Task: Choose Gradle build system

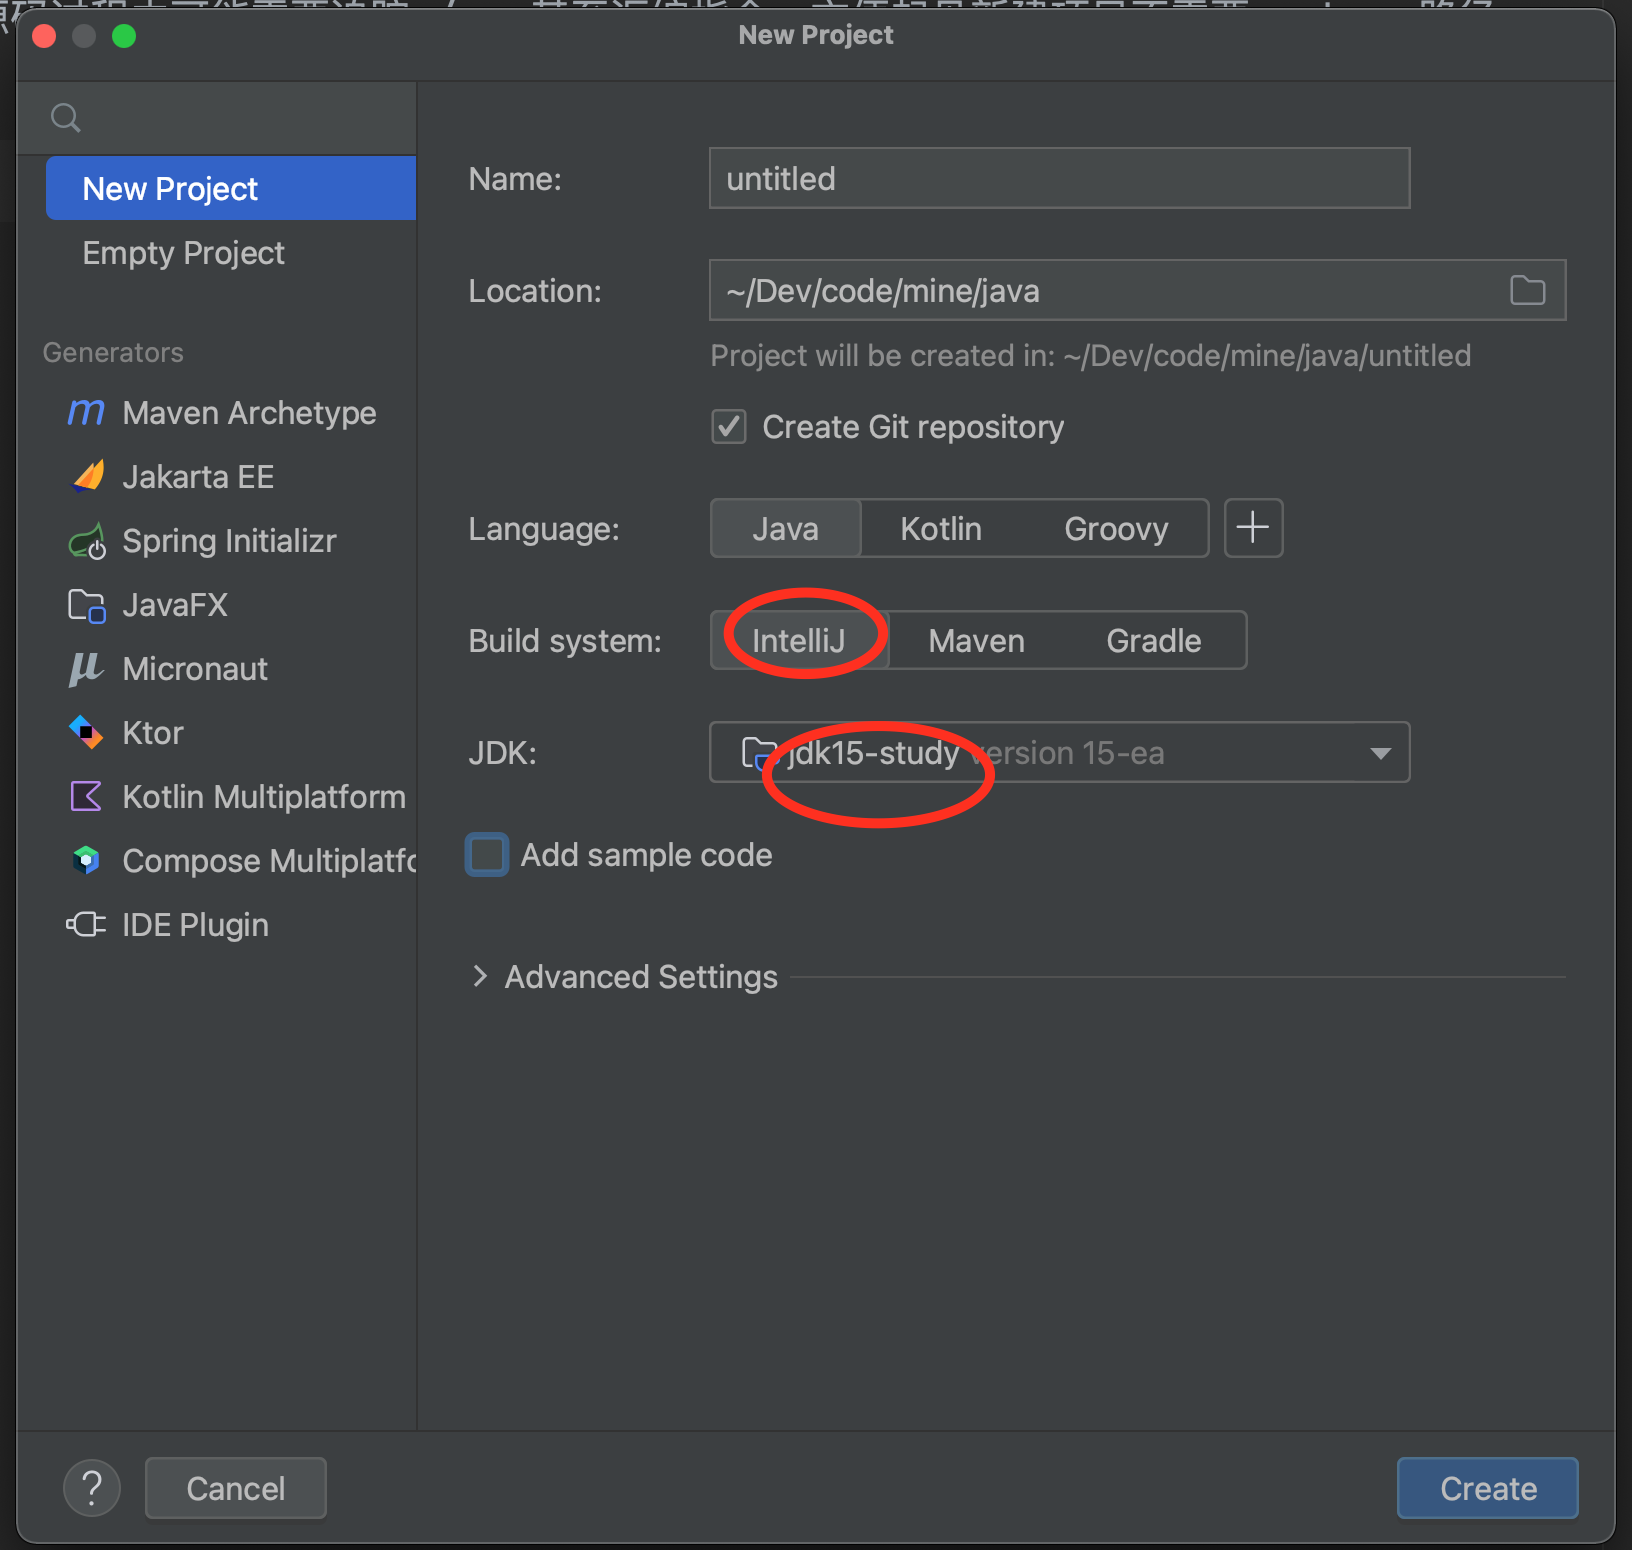Action: (x=1154, y=640)
